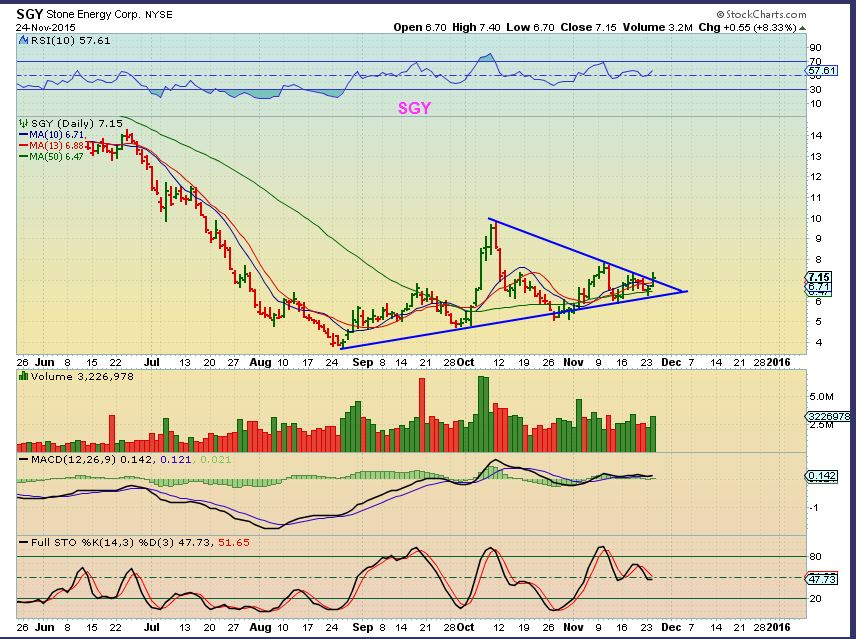The image size is (856, 639).
Task: Click the 90 level on the RSI axis
Action: click(x=815, y=47)
